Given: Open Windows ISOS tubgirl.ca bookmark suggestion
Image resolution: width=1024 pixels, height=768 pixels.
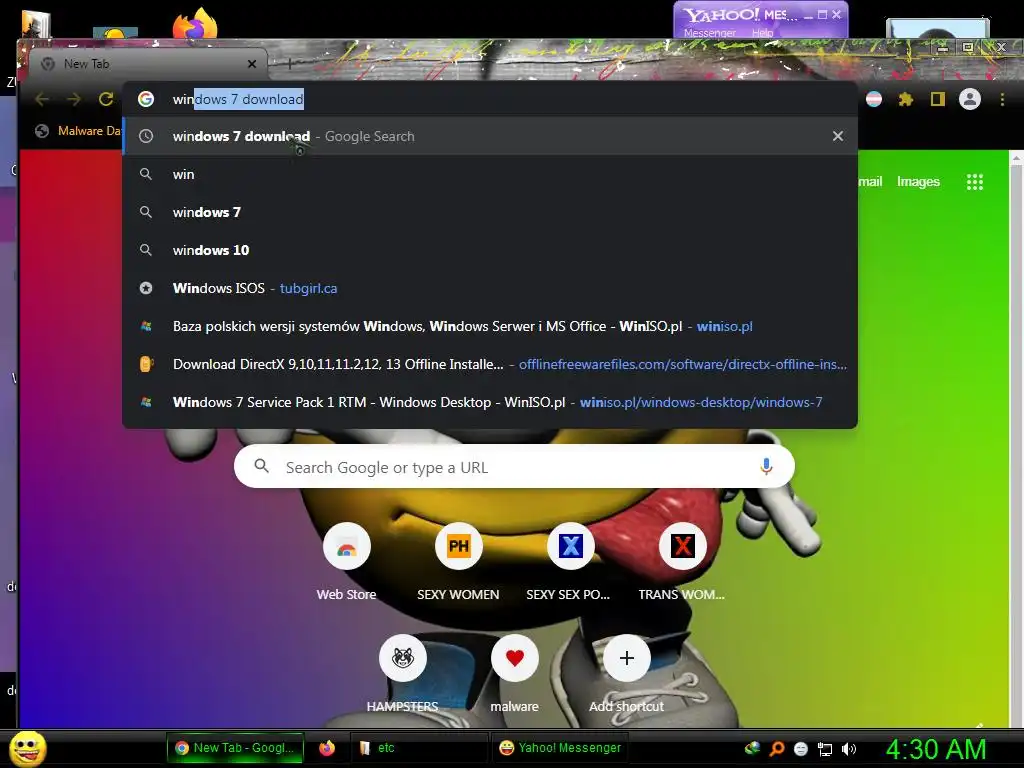Looking at the screenshot, I should point(490,288).
